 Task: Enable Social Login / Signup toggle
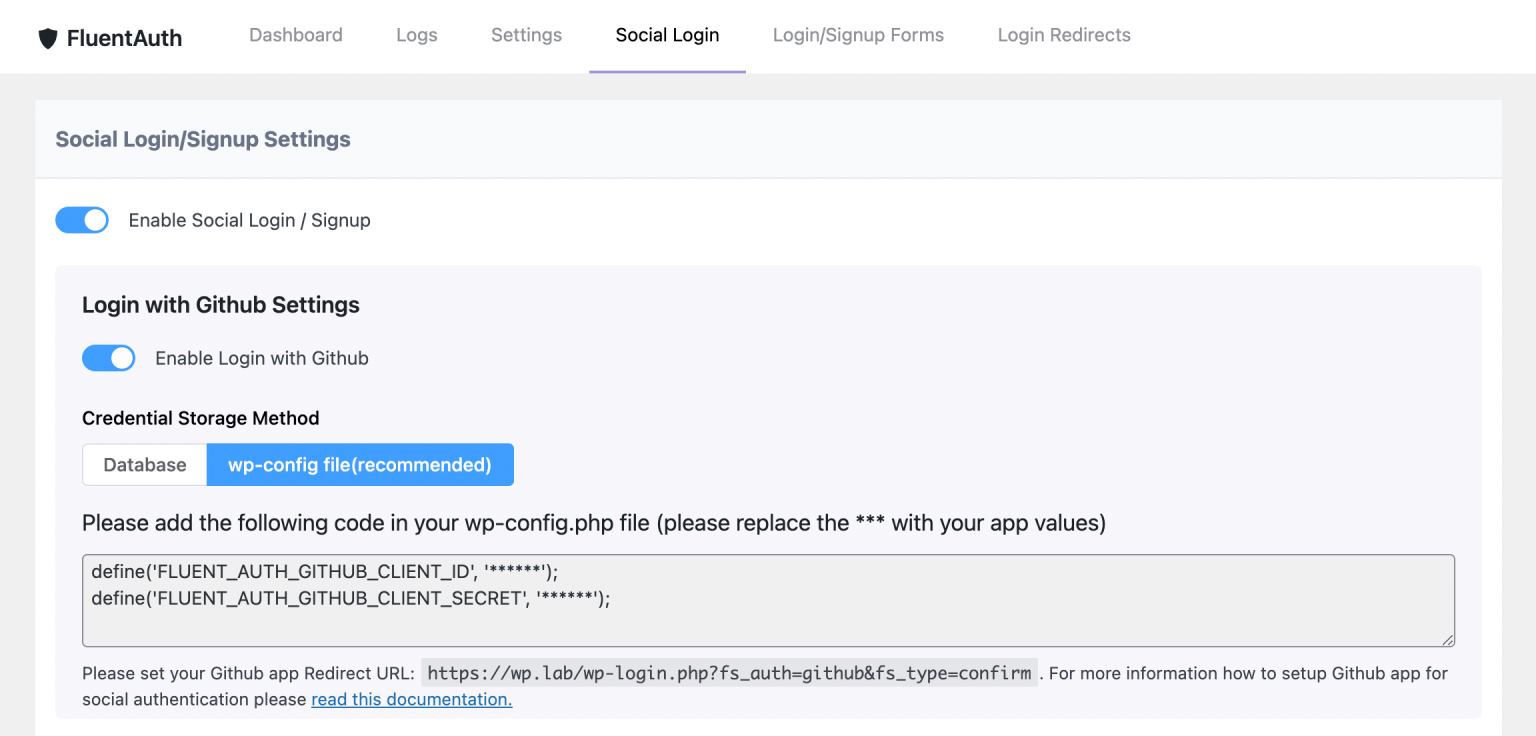[x=81, y=219]
